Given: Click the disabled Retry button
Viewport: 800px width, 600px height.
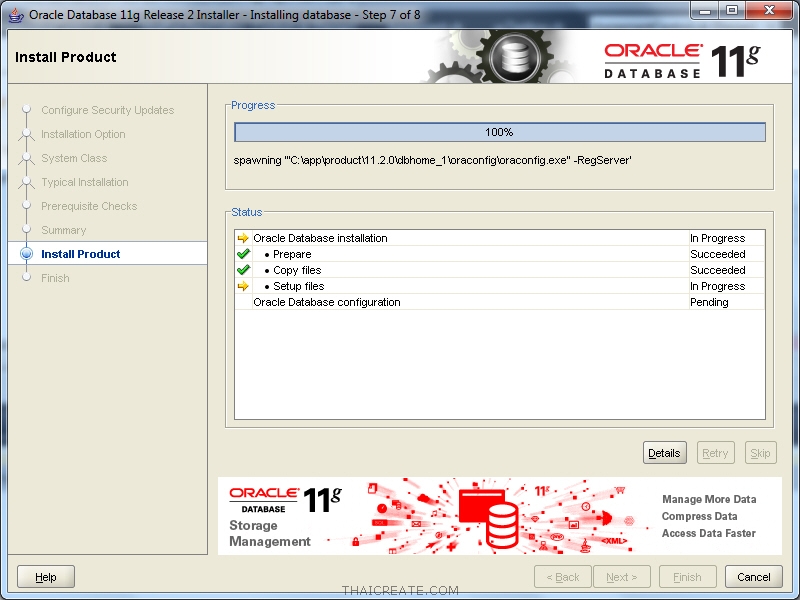Looking at the screenshot, I should point(715,453).
